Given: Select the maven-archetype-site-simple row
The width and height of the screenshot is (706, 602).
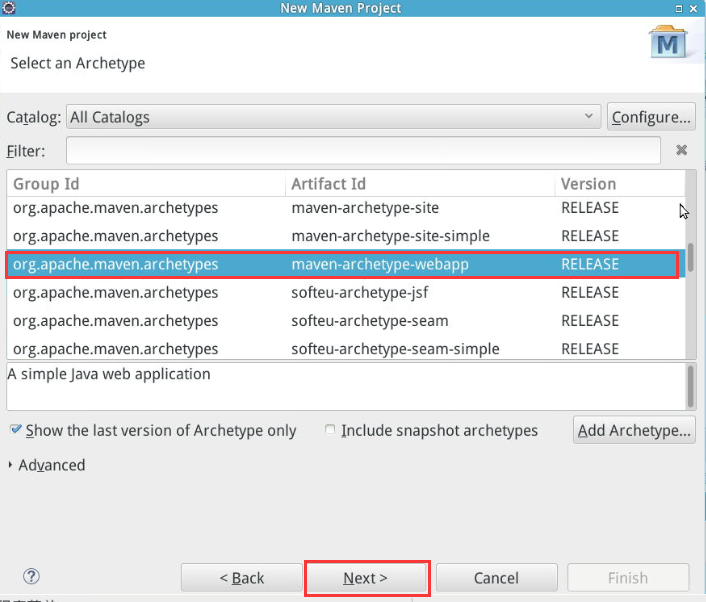Looking at the screenshot, I should pyautogui.click(x=346, y=236).
